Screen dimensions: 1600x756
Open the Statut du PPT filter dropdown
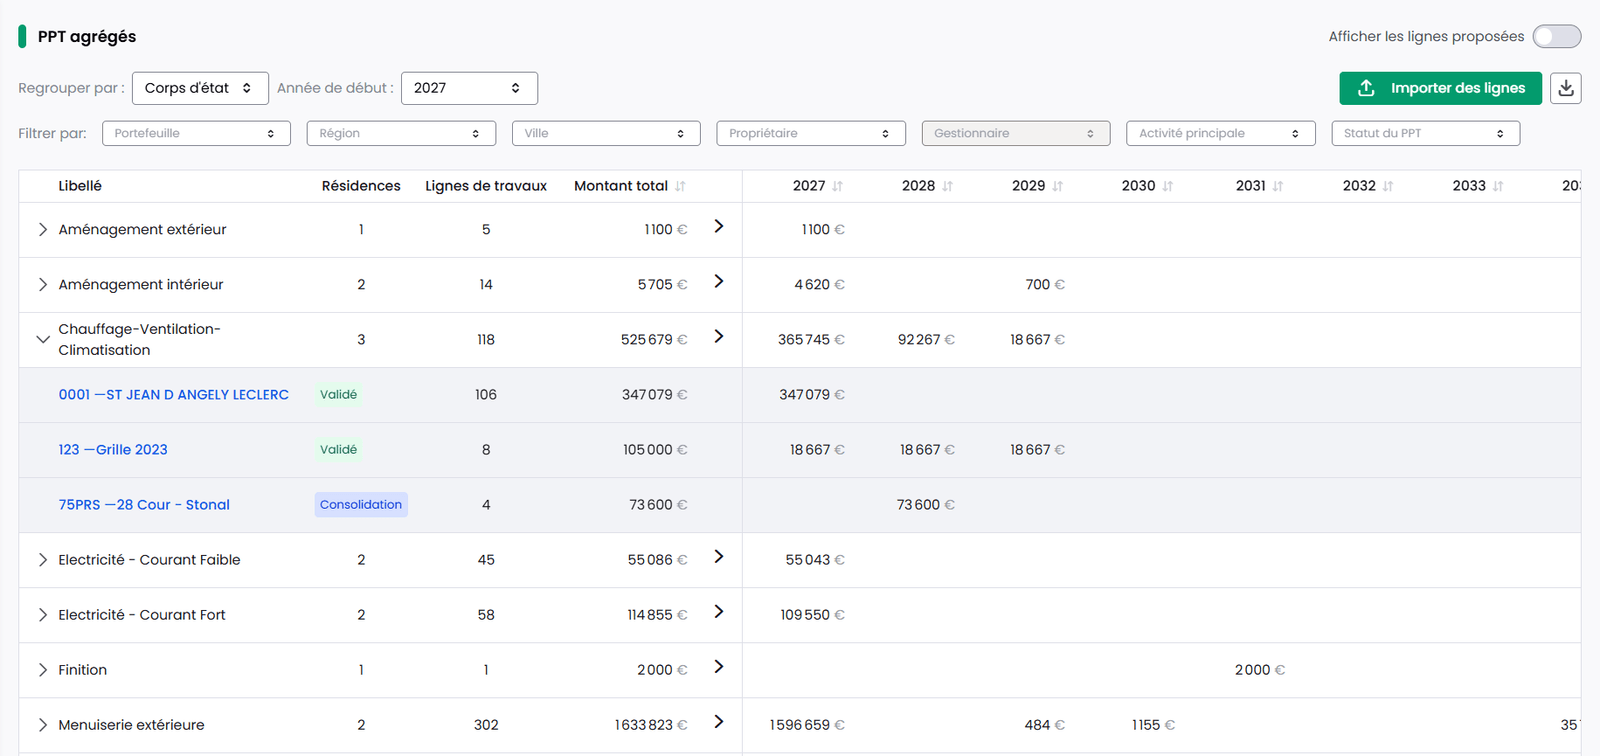coord(1426,133)
